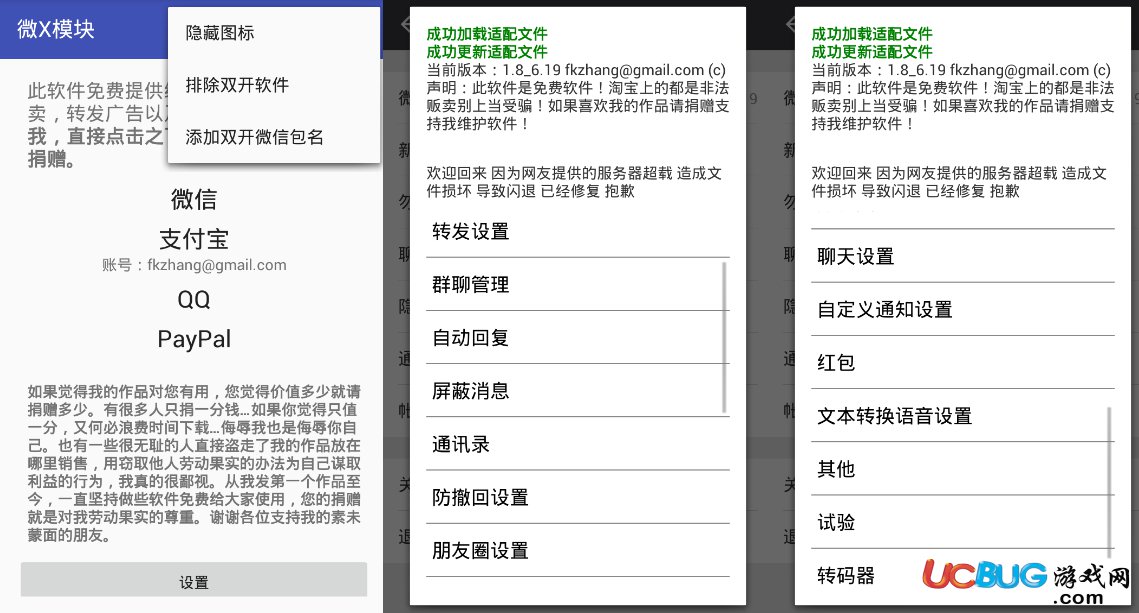Open 其他 entry
This screenshot has width=1139, height=613.
point(962,469)
